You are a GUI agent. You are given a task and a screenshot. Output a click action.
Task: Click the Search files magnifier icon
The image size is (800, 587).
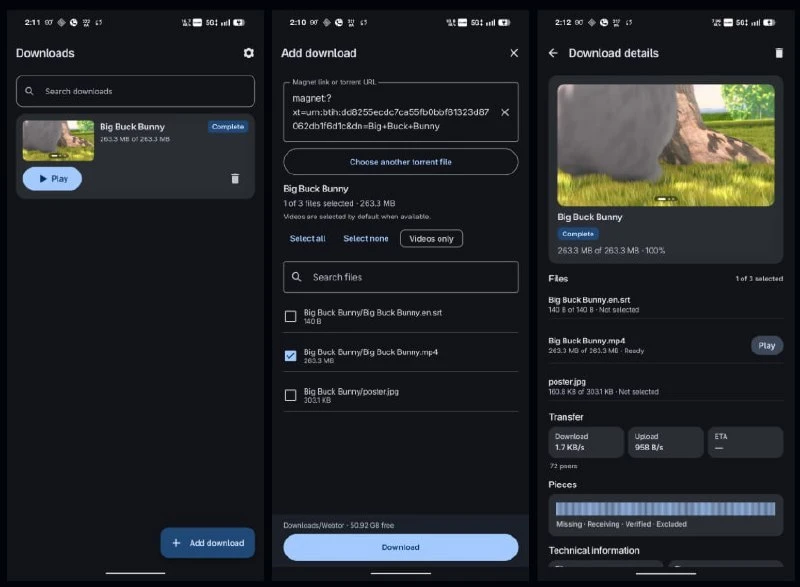click(296, 277)
